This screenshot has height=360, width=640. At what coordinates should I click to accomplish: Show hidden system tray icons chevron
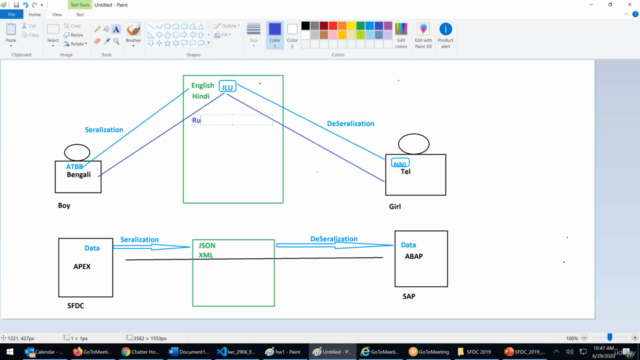pyautogui.click(x=556, y=351)
